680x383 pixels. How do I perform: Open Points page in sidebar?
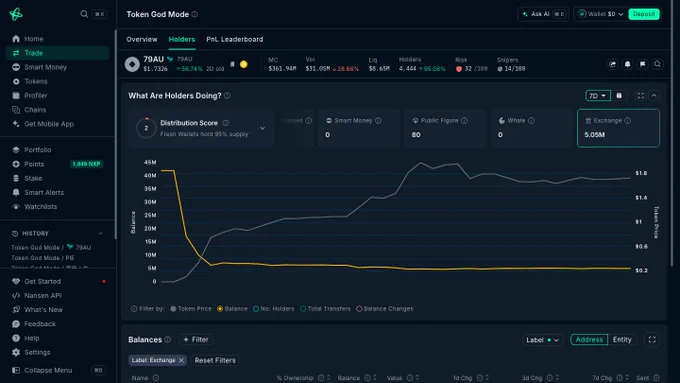(x=34, y=164)
